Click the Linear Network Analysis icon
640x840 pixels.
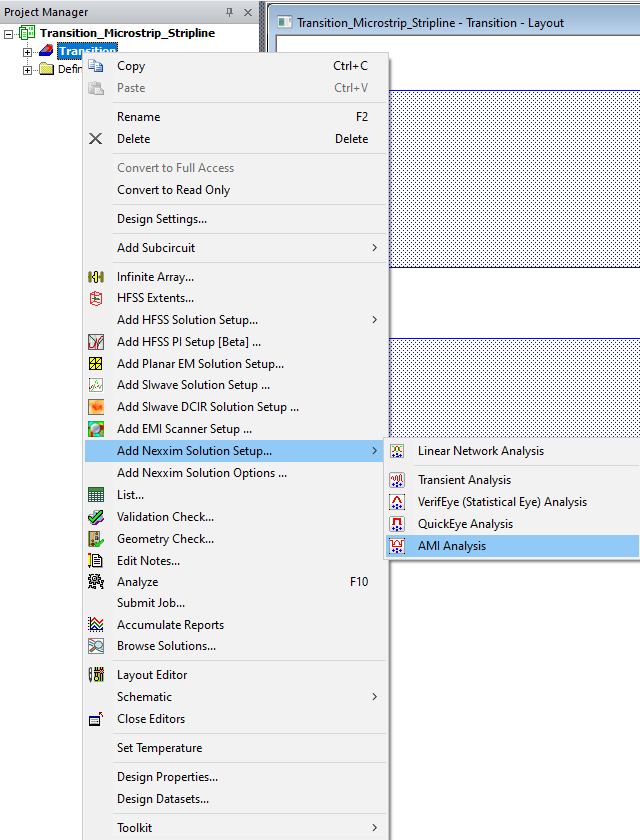pos(397,451)
